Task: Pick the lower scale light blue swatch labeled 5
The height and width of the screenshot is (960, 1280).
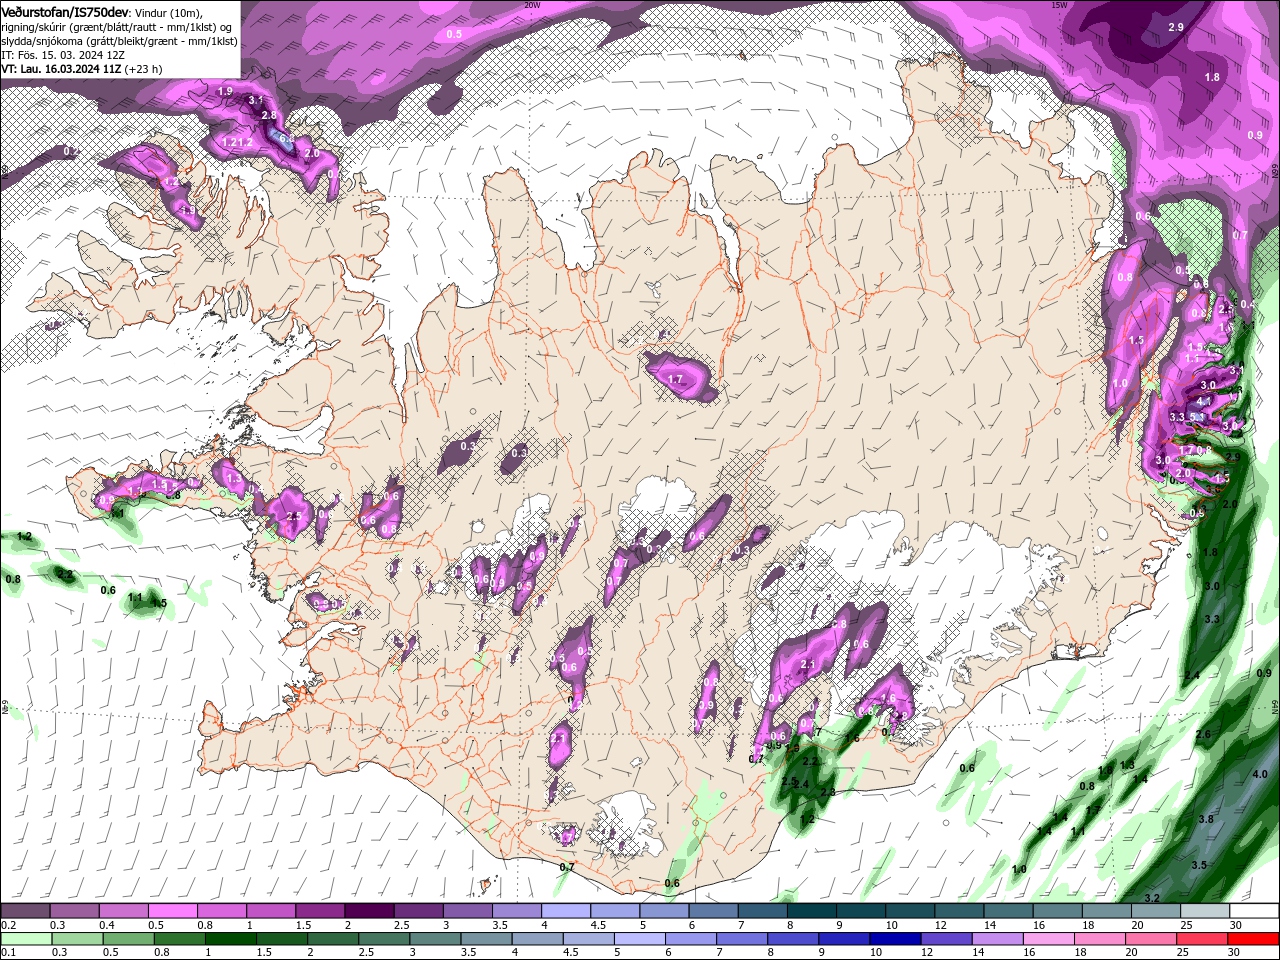Action: click(641, 939)
